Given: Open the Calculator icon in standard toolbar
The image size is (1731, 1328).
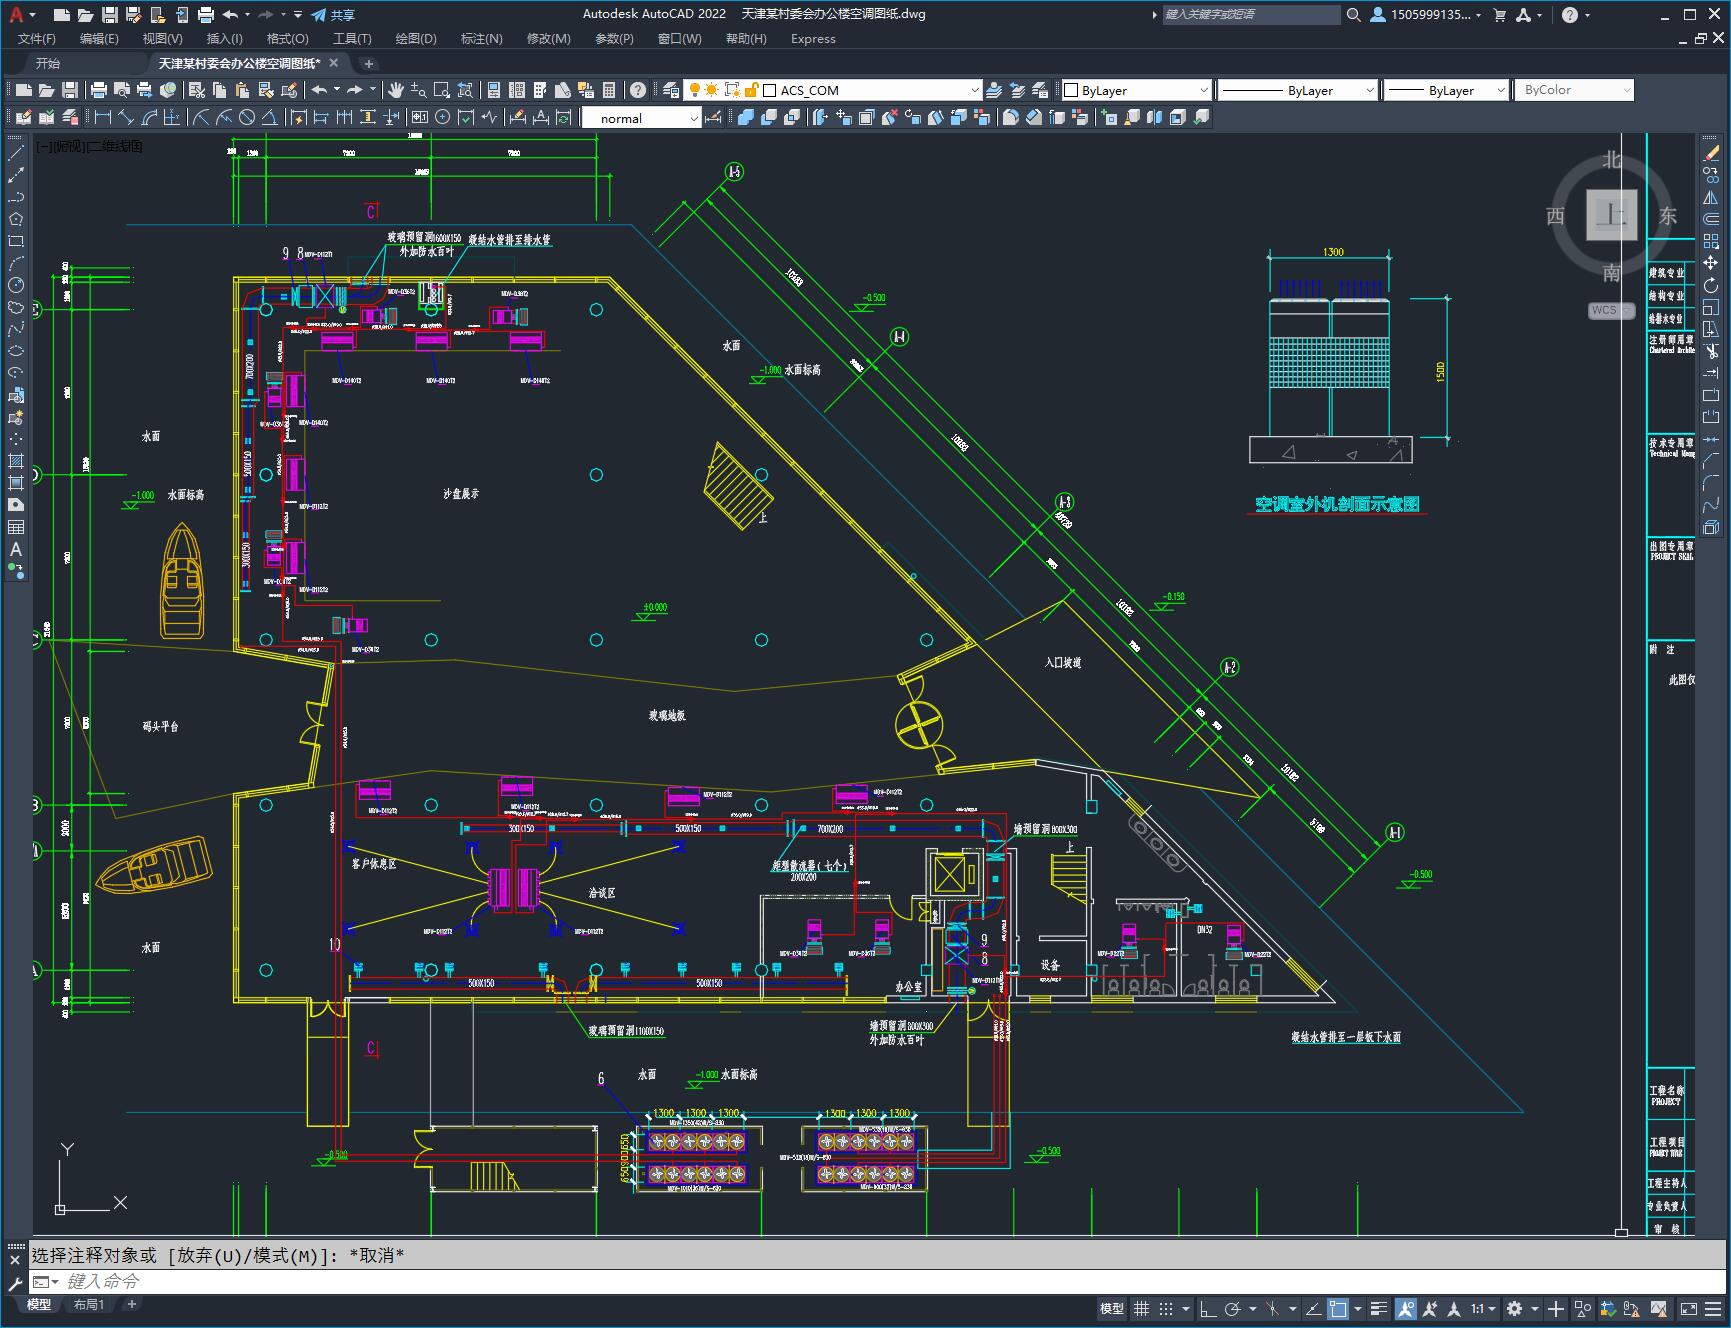Looking at the screenshot, I should 609,90.
